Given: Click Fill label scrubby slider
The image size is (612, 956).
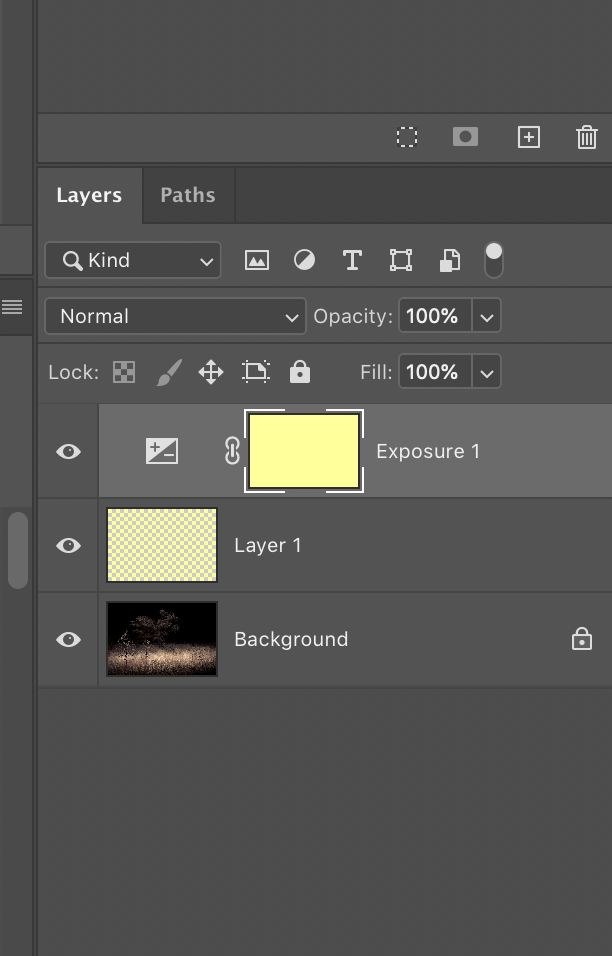Looking at the screenshot, I should pyautogui.click(x=376, y=372).
